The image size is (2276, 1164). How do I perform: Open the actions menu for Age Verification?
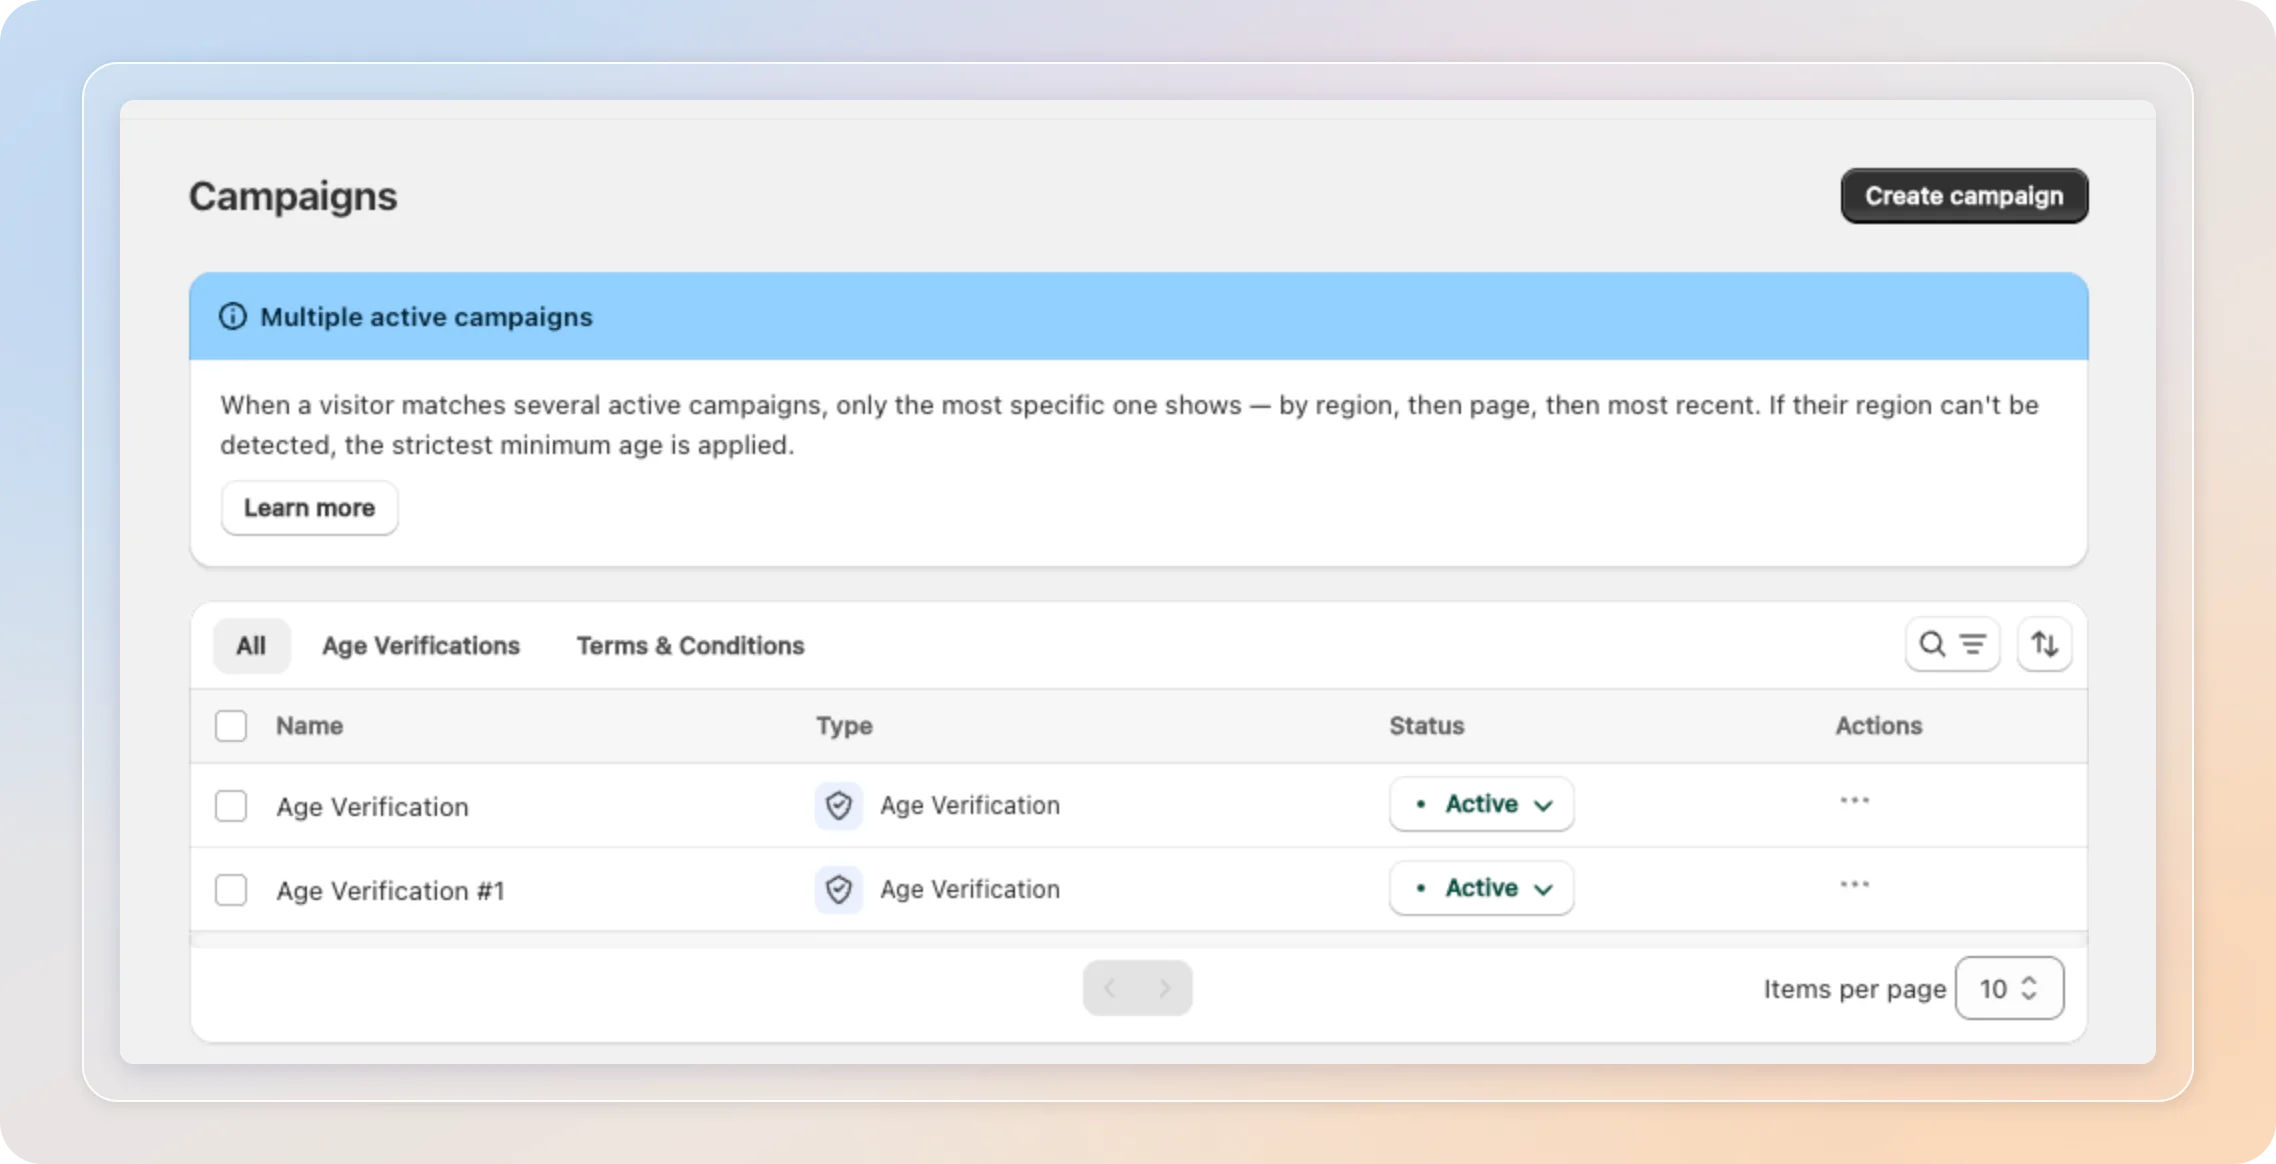[x=1855, y=801]
